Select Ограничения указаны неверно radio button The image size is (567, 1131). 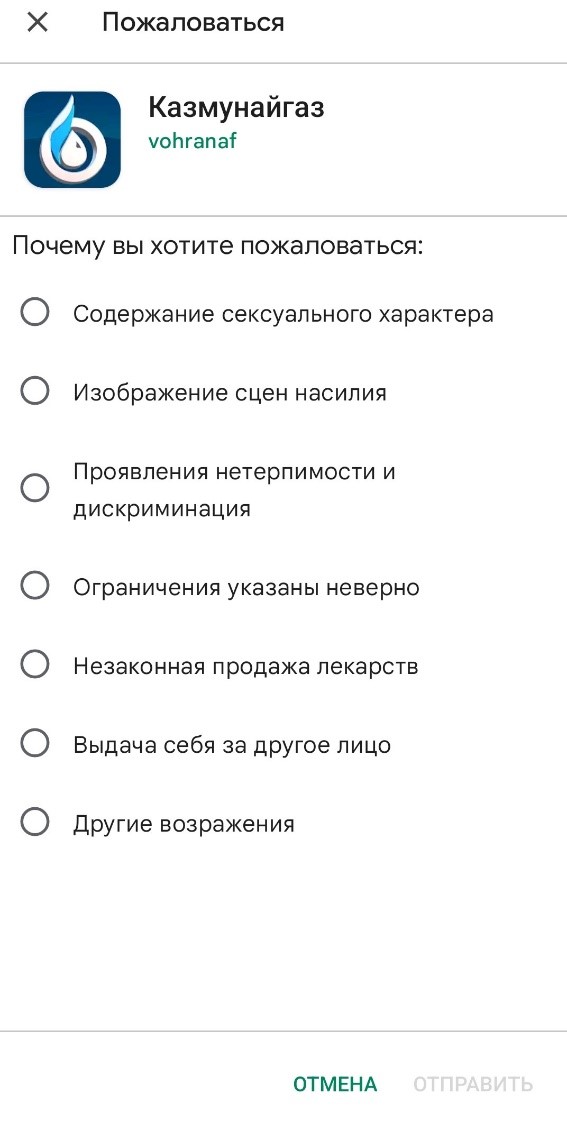tap(35, 586)
